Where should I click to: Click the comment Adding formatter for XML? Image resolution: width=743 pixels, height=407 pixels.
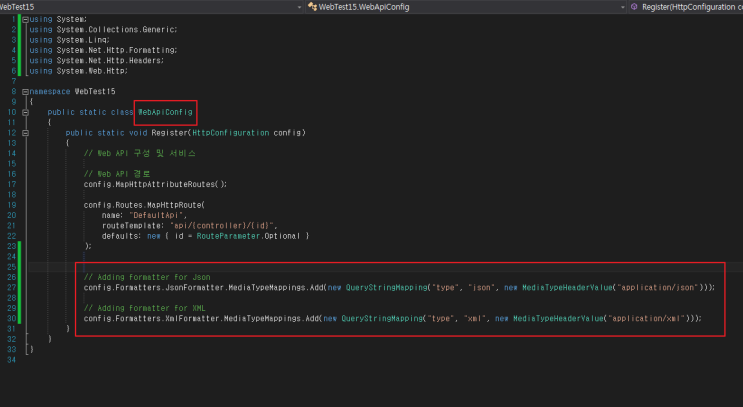[145, 308]
